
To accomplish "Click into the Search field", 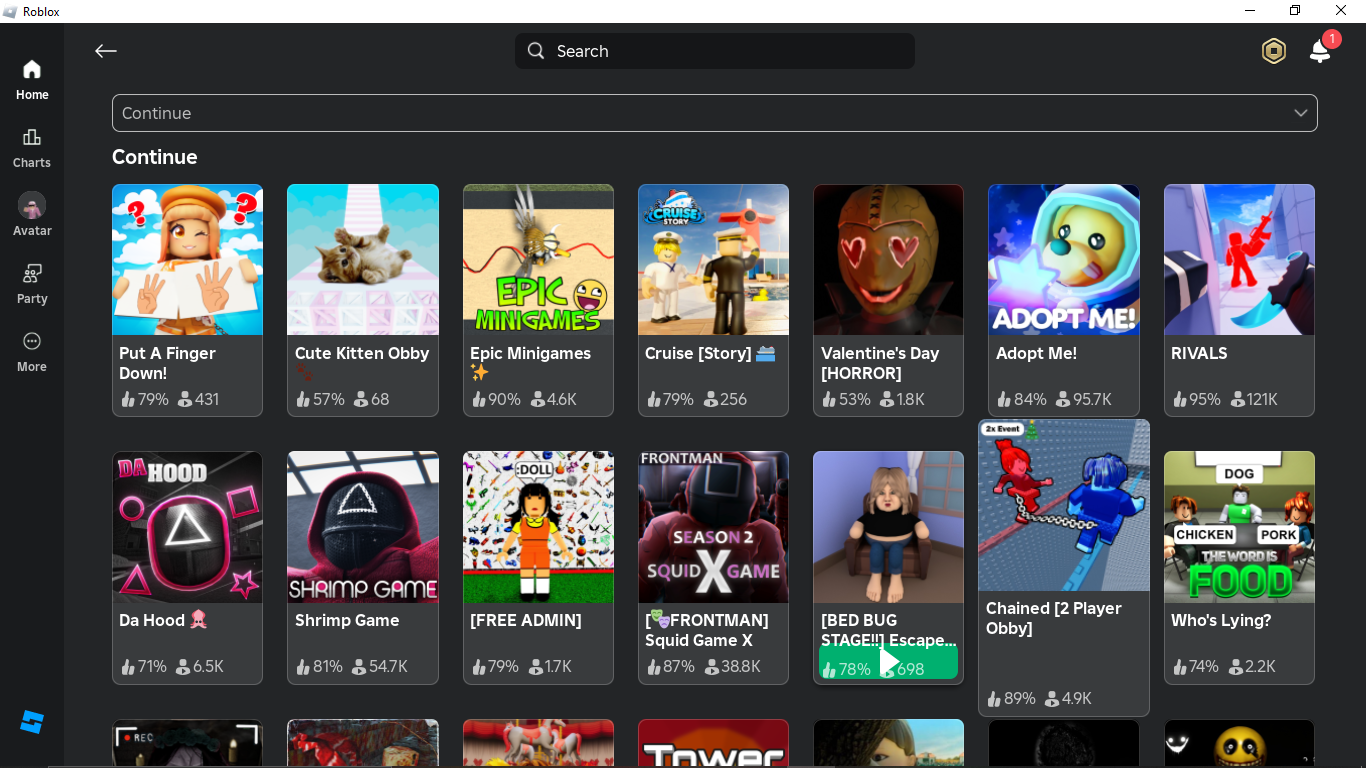I will pyautogui.click(x=715, y=51).
